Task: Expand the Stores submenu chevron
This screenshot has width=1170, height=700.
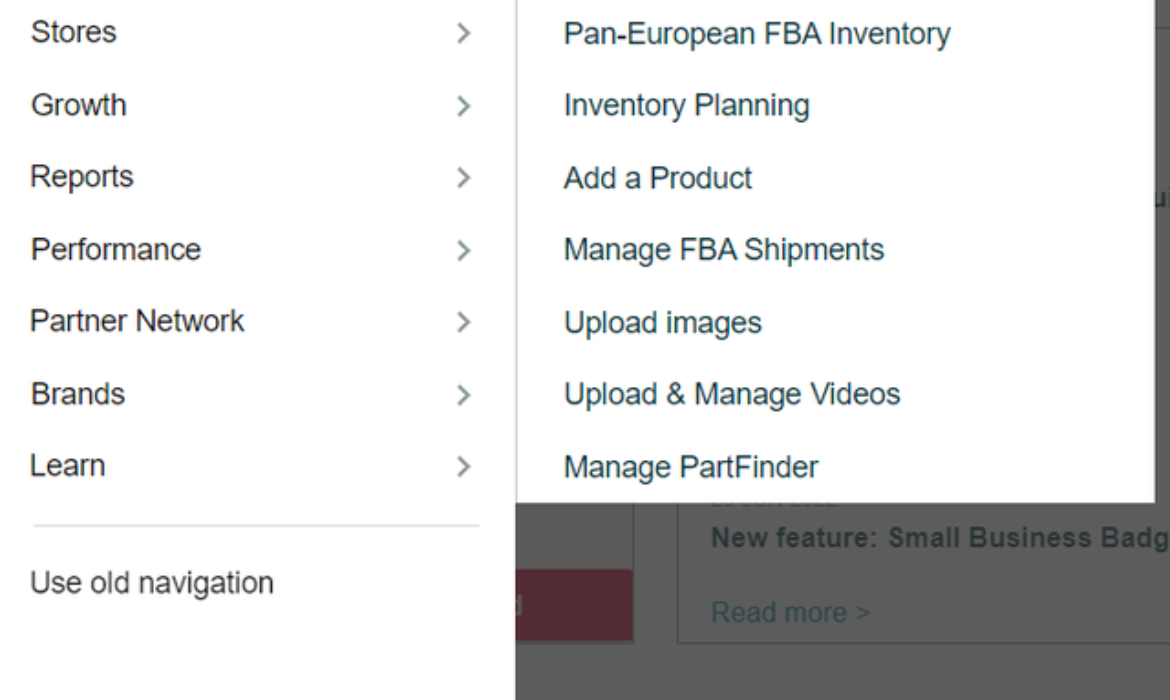Action: [462, 33]
